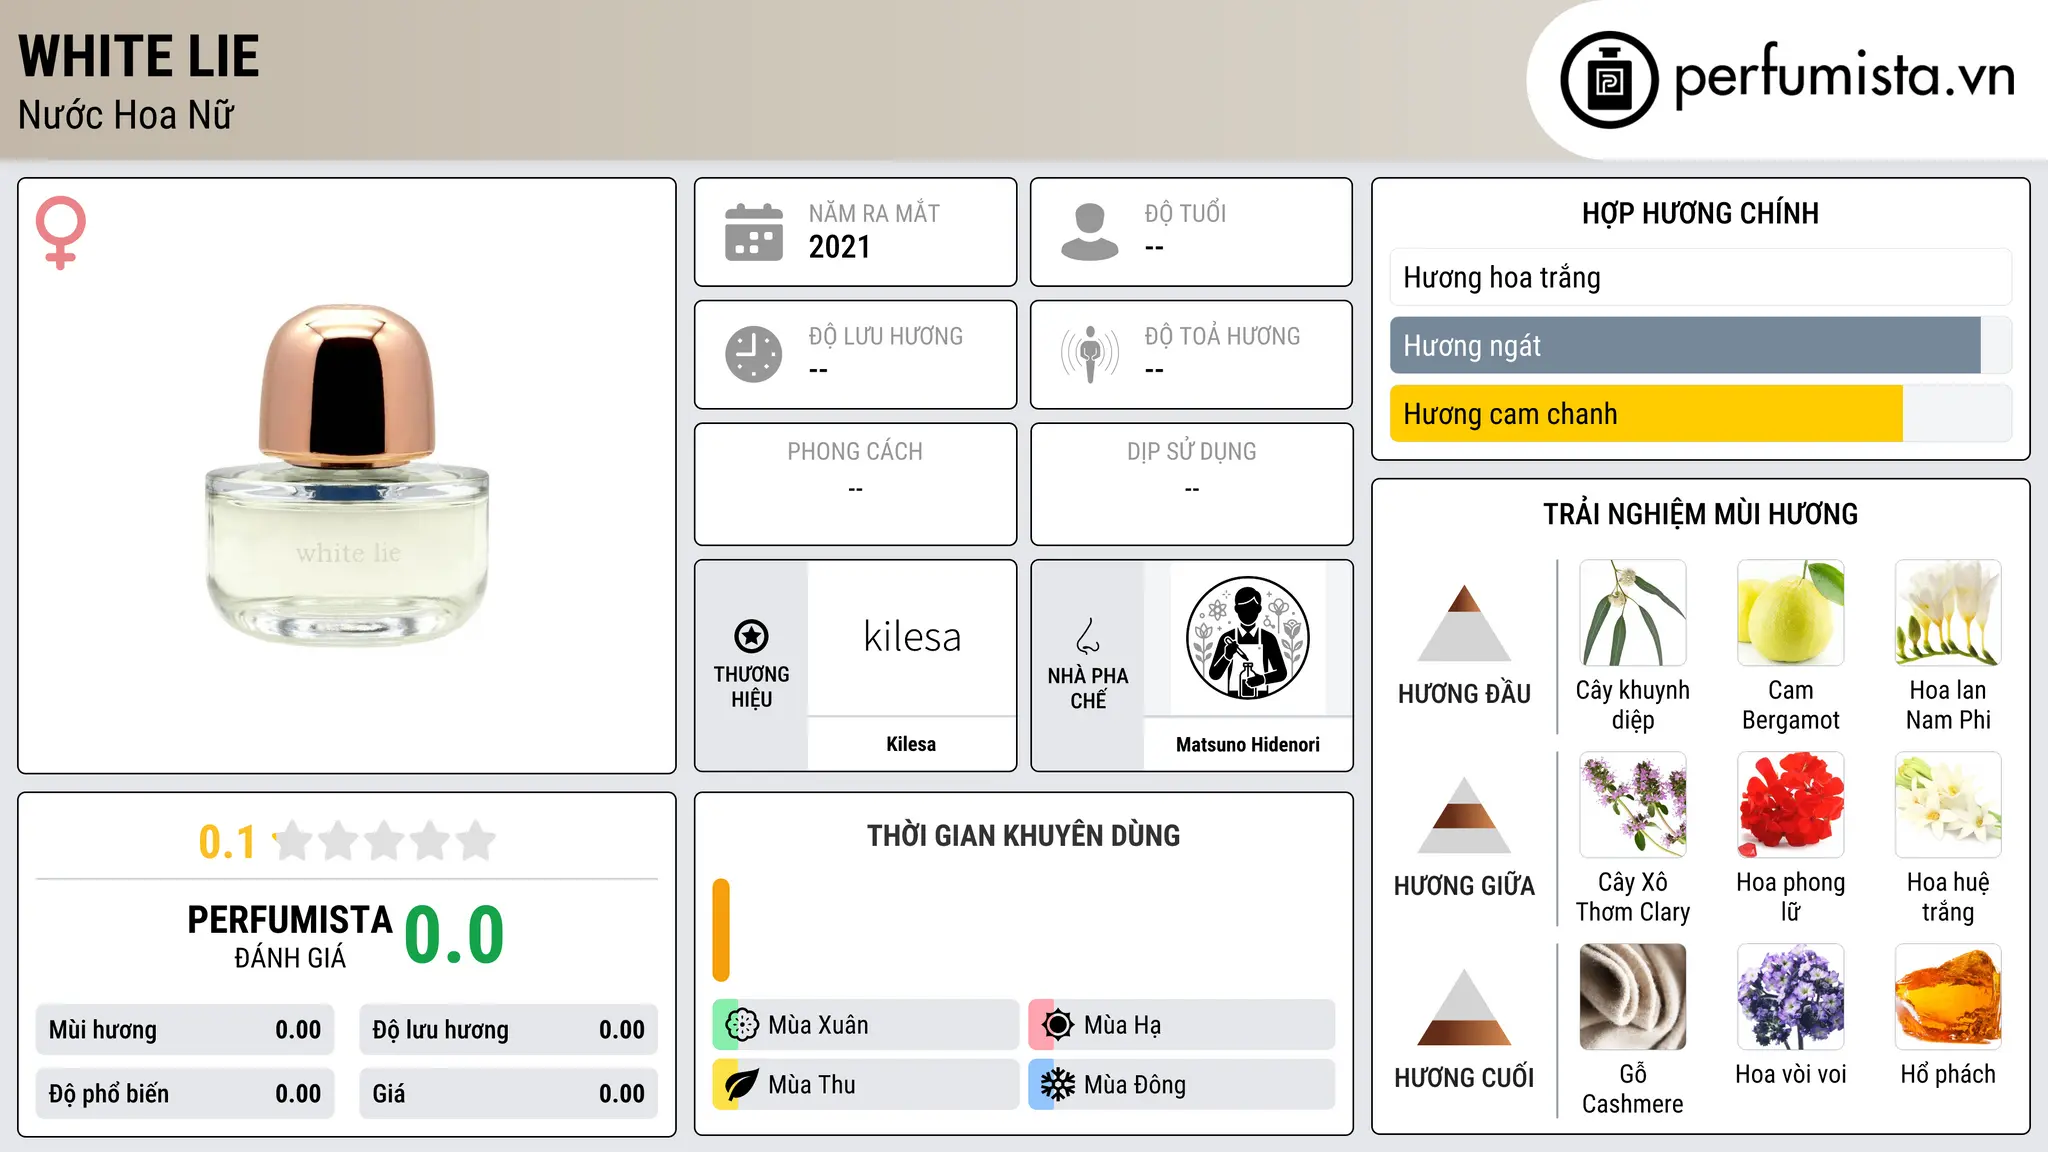Image resolution: width=2048 pixels, height=1152 pixels.
Task: Click the Hương đầu pyramid icon
Action: point(1464,622)
